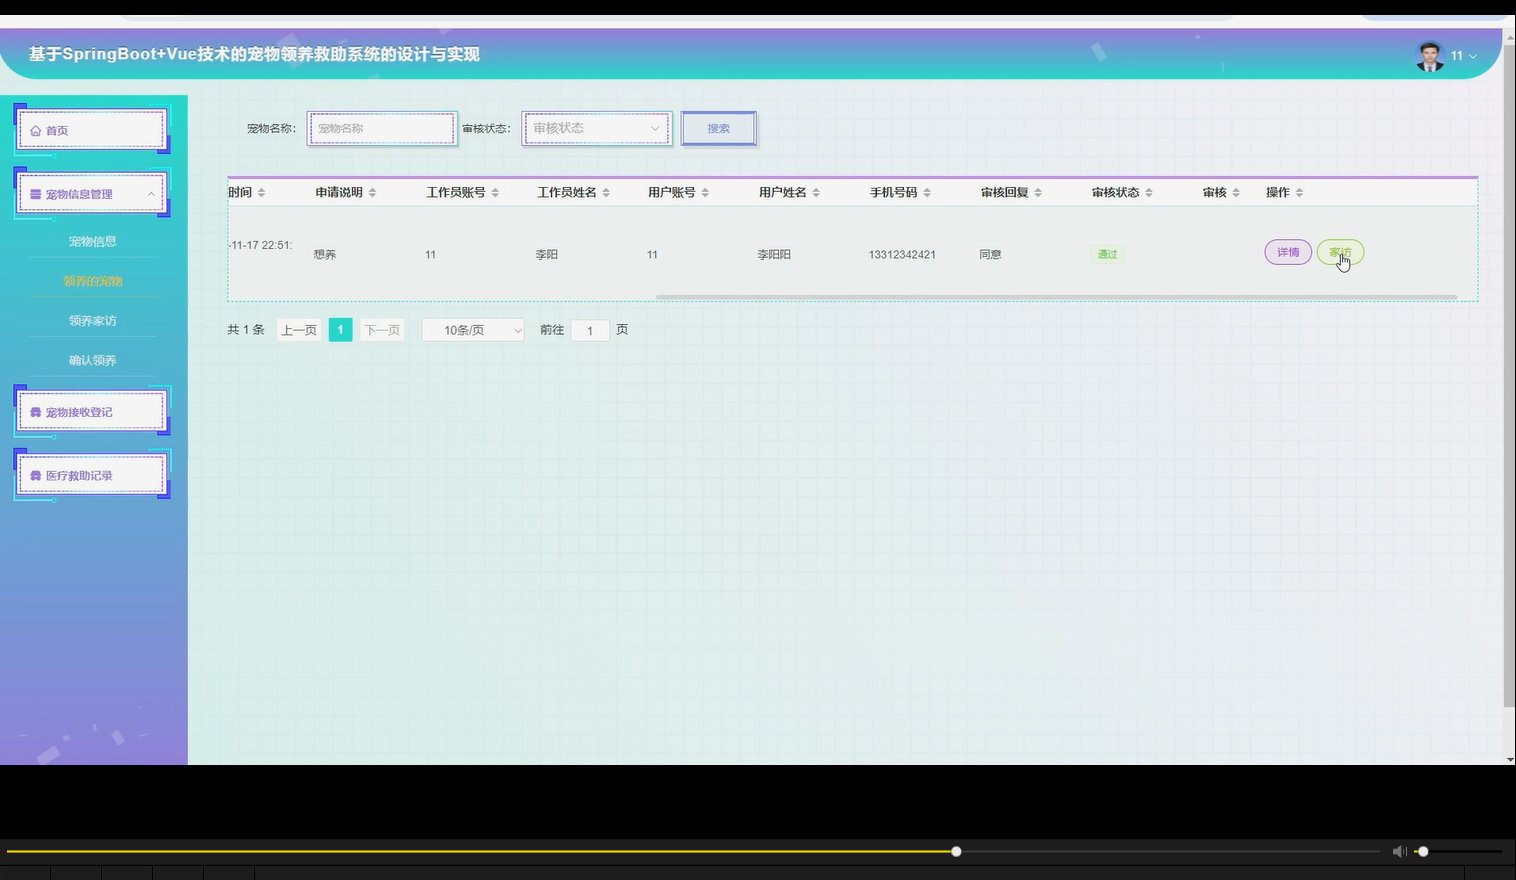The image size is (1516, 880).
Task: Click the 宠物名称 input field
Action: pos(381,128)
